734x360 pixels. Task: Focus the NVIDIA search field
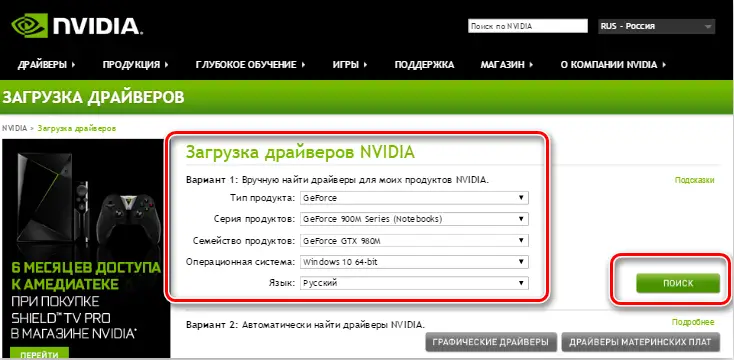pyautogui.click(x=528, y=26)
